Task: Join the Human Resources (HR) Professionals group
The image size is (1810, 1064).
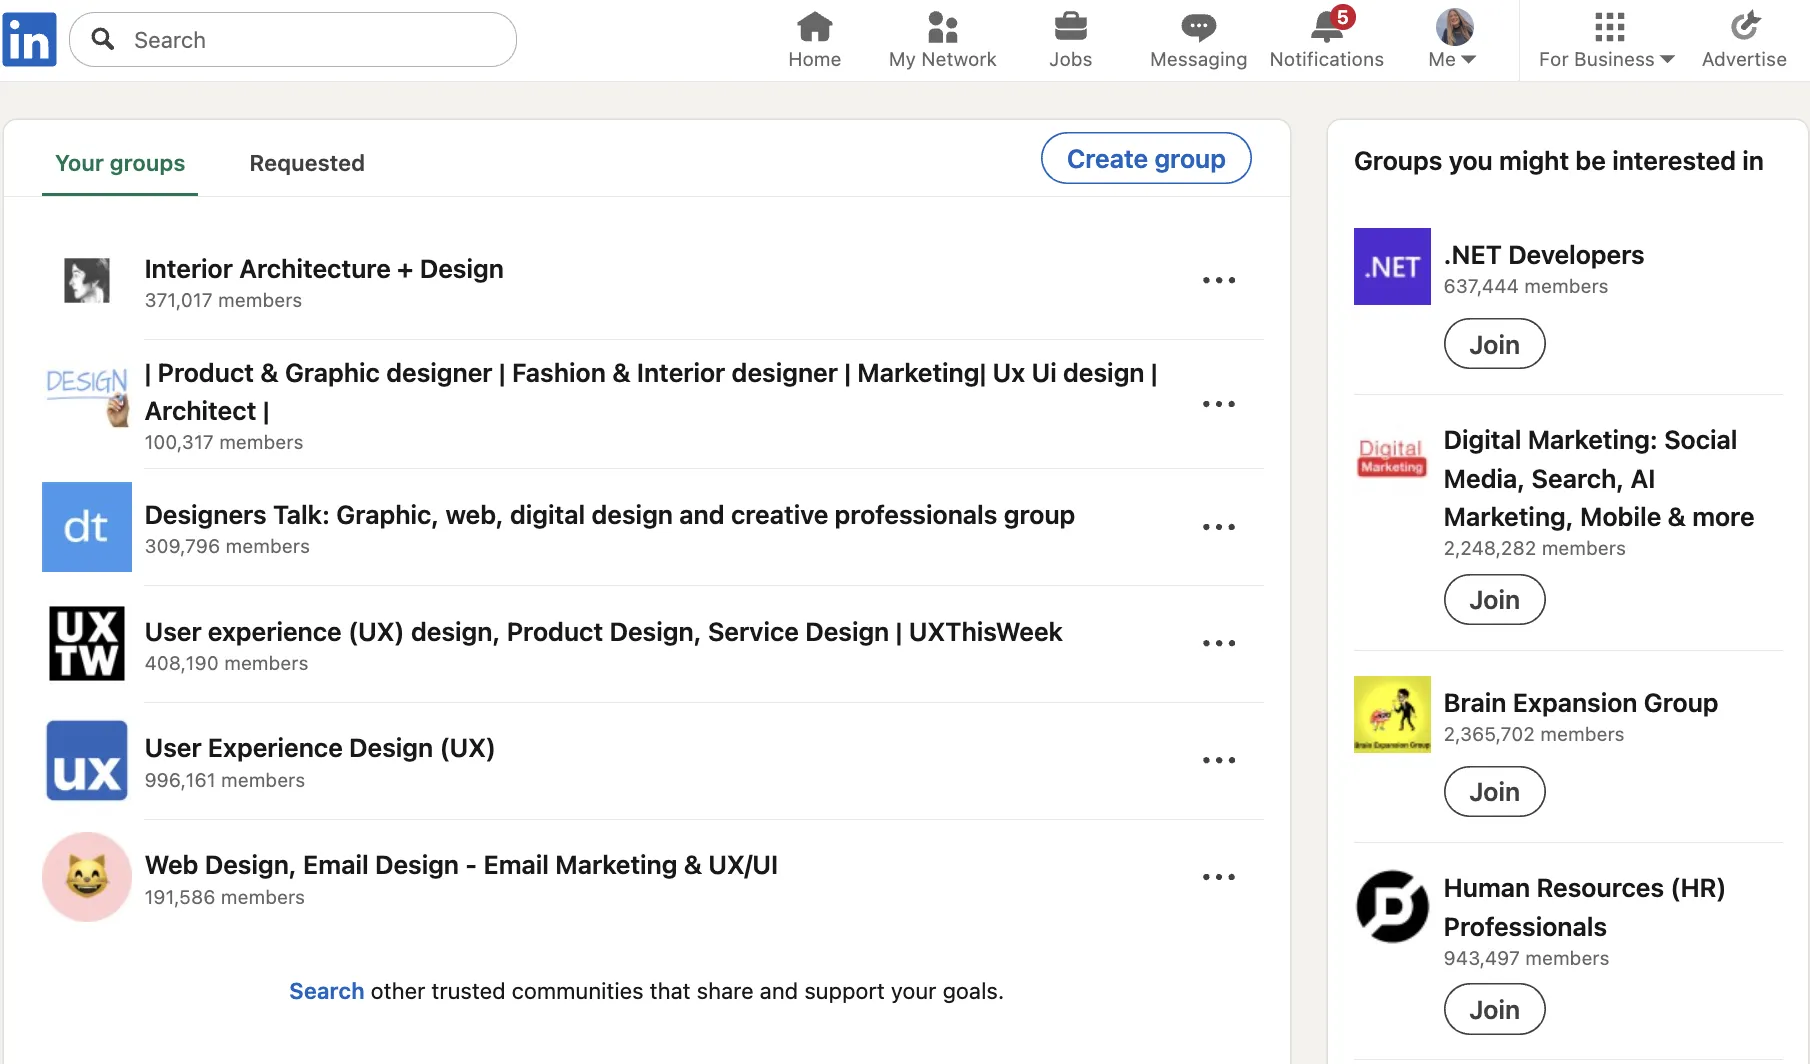Action: click(1493, 1009)
